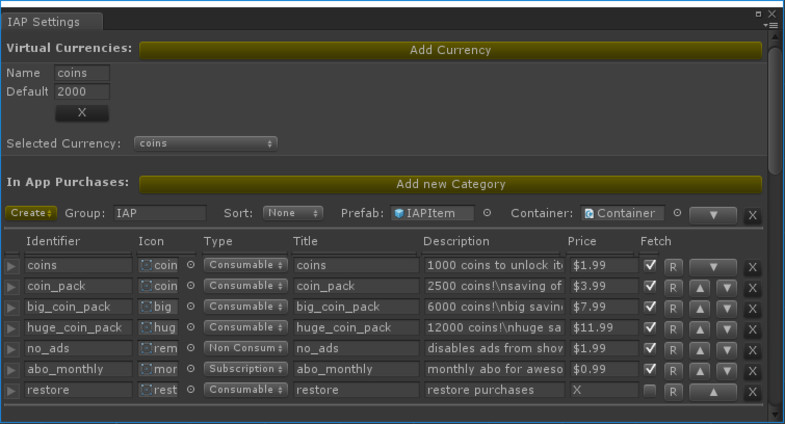The height and width of the screenshot is (424, 785).
Task: Open the window options menu
Action: 771,26
